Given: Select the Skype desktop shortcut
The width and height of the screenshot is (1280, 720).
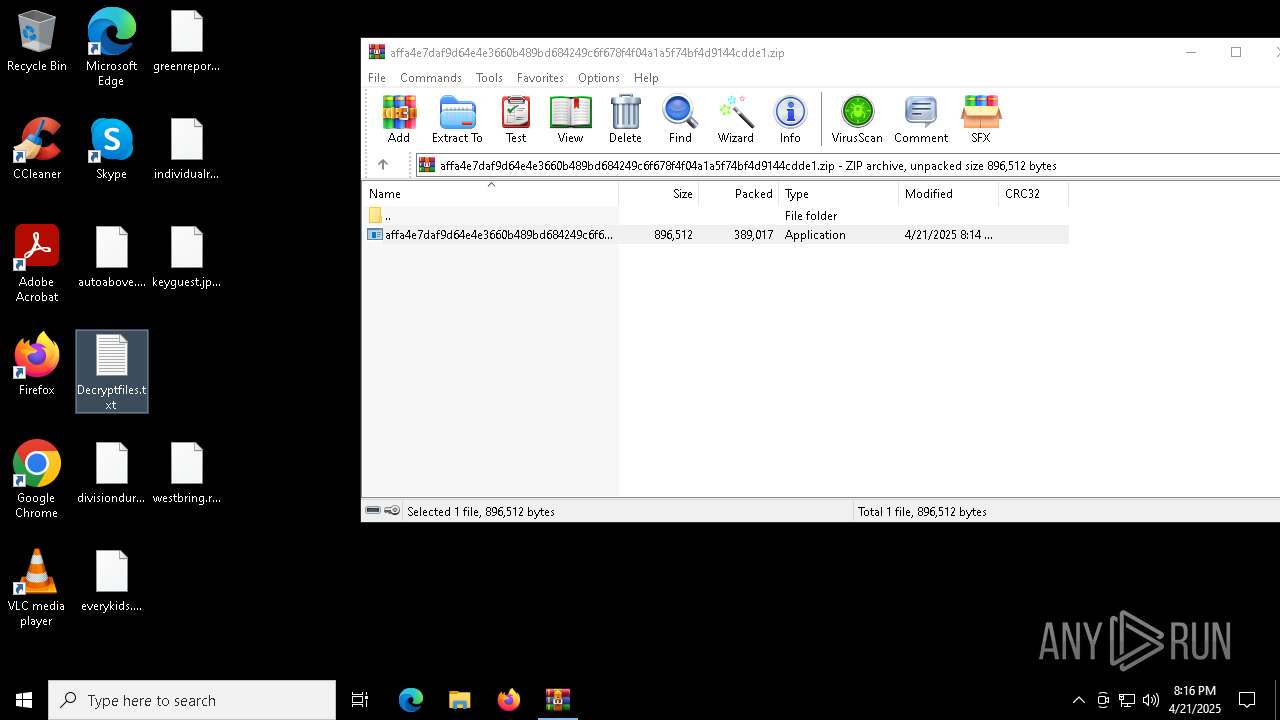Looking at the screenshot, I should click(x=111, y=149).
